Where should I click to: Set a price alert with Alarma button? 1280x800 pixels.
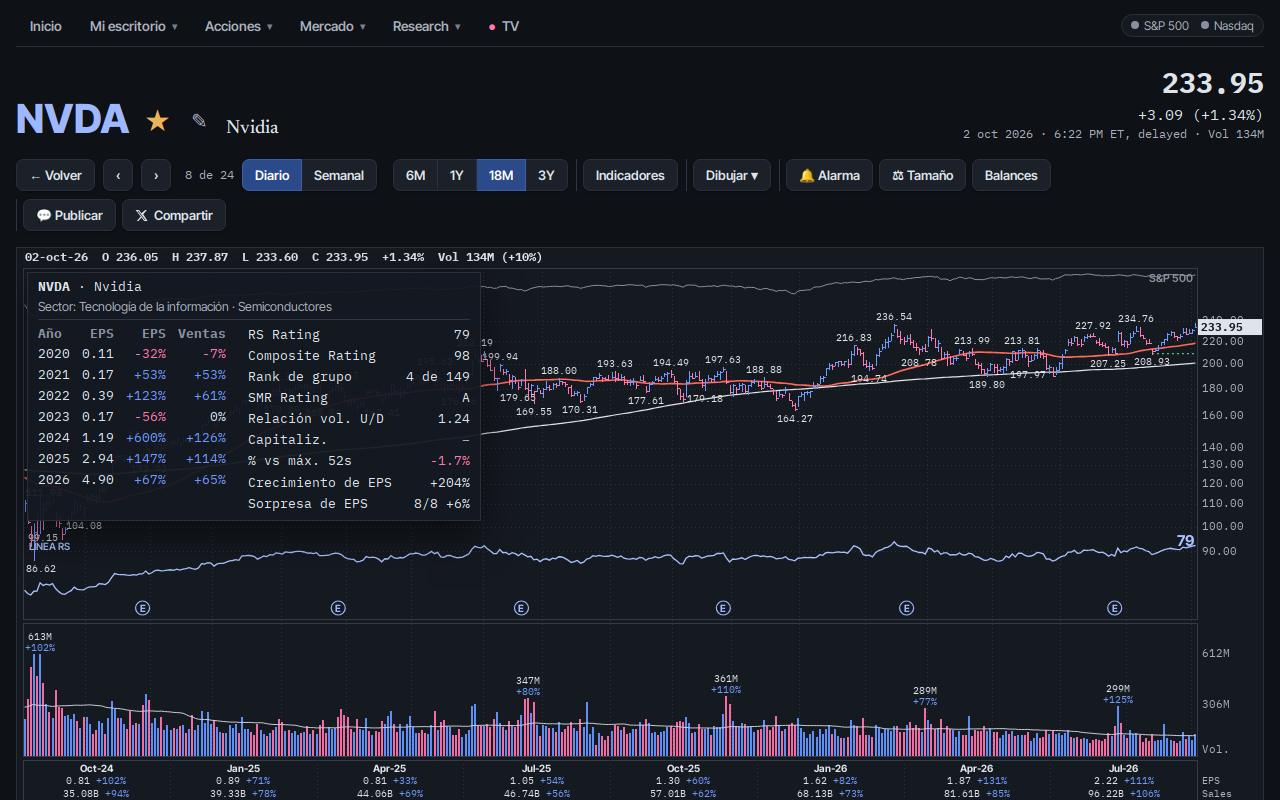829,175
